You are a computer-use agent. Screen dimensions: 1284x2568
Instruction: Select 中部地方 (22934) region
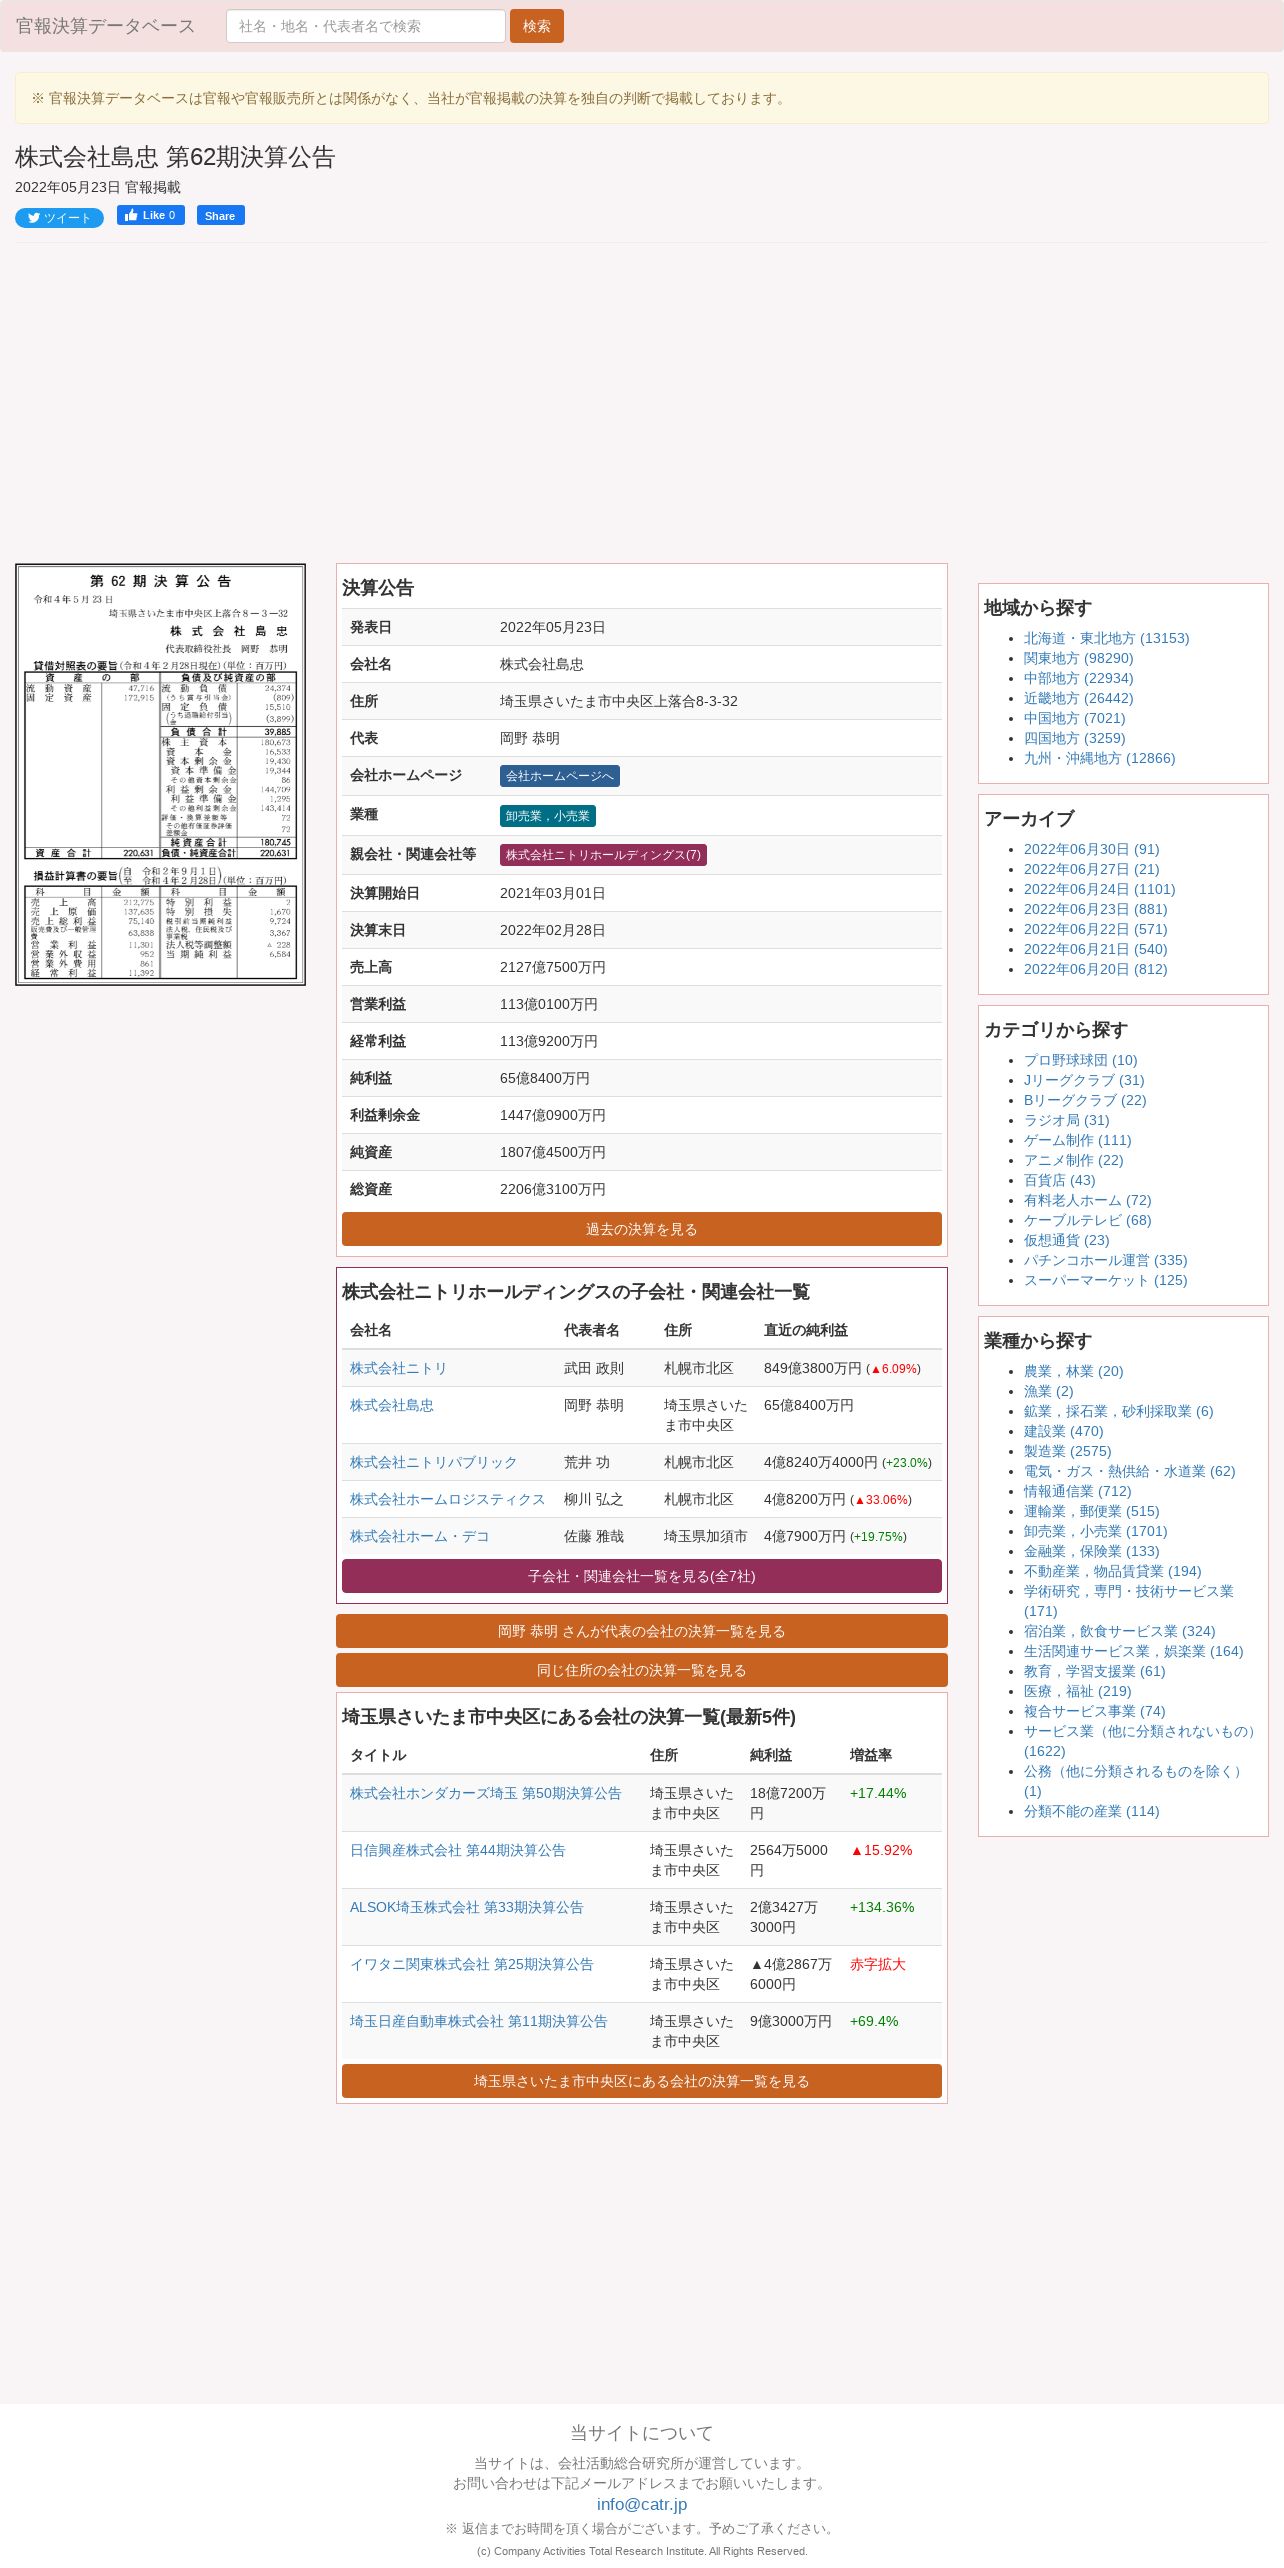1078,678
